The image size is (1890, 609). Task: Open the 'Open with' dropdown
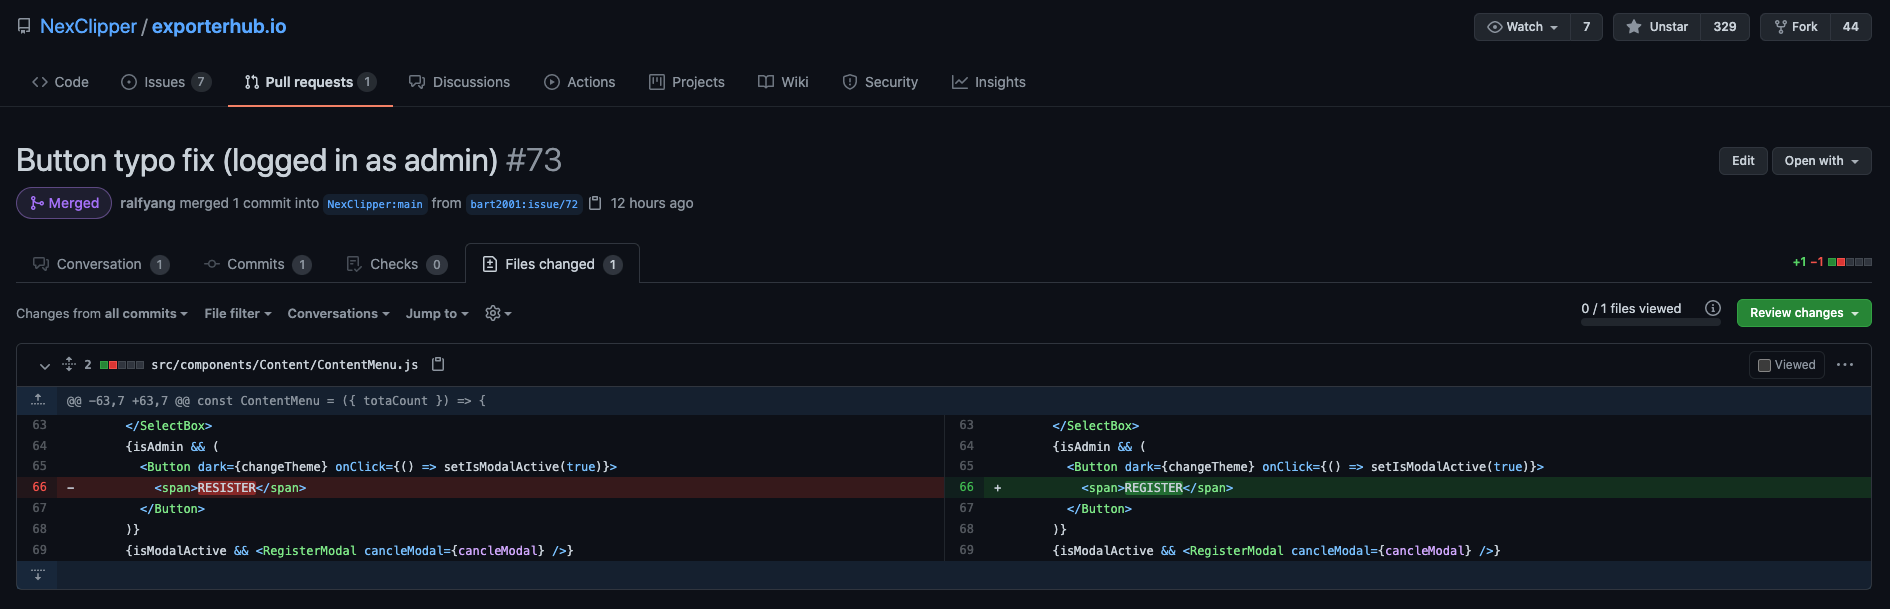coord(1821,161)
